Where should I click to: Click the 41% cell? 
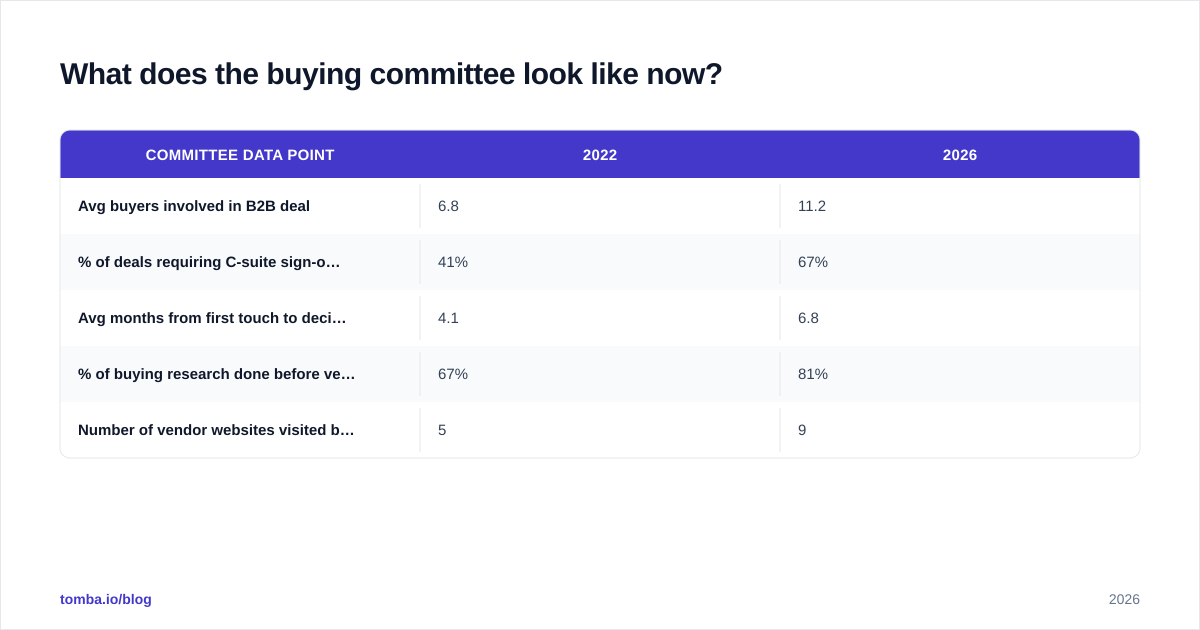click(453, 262)
